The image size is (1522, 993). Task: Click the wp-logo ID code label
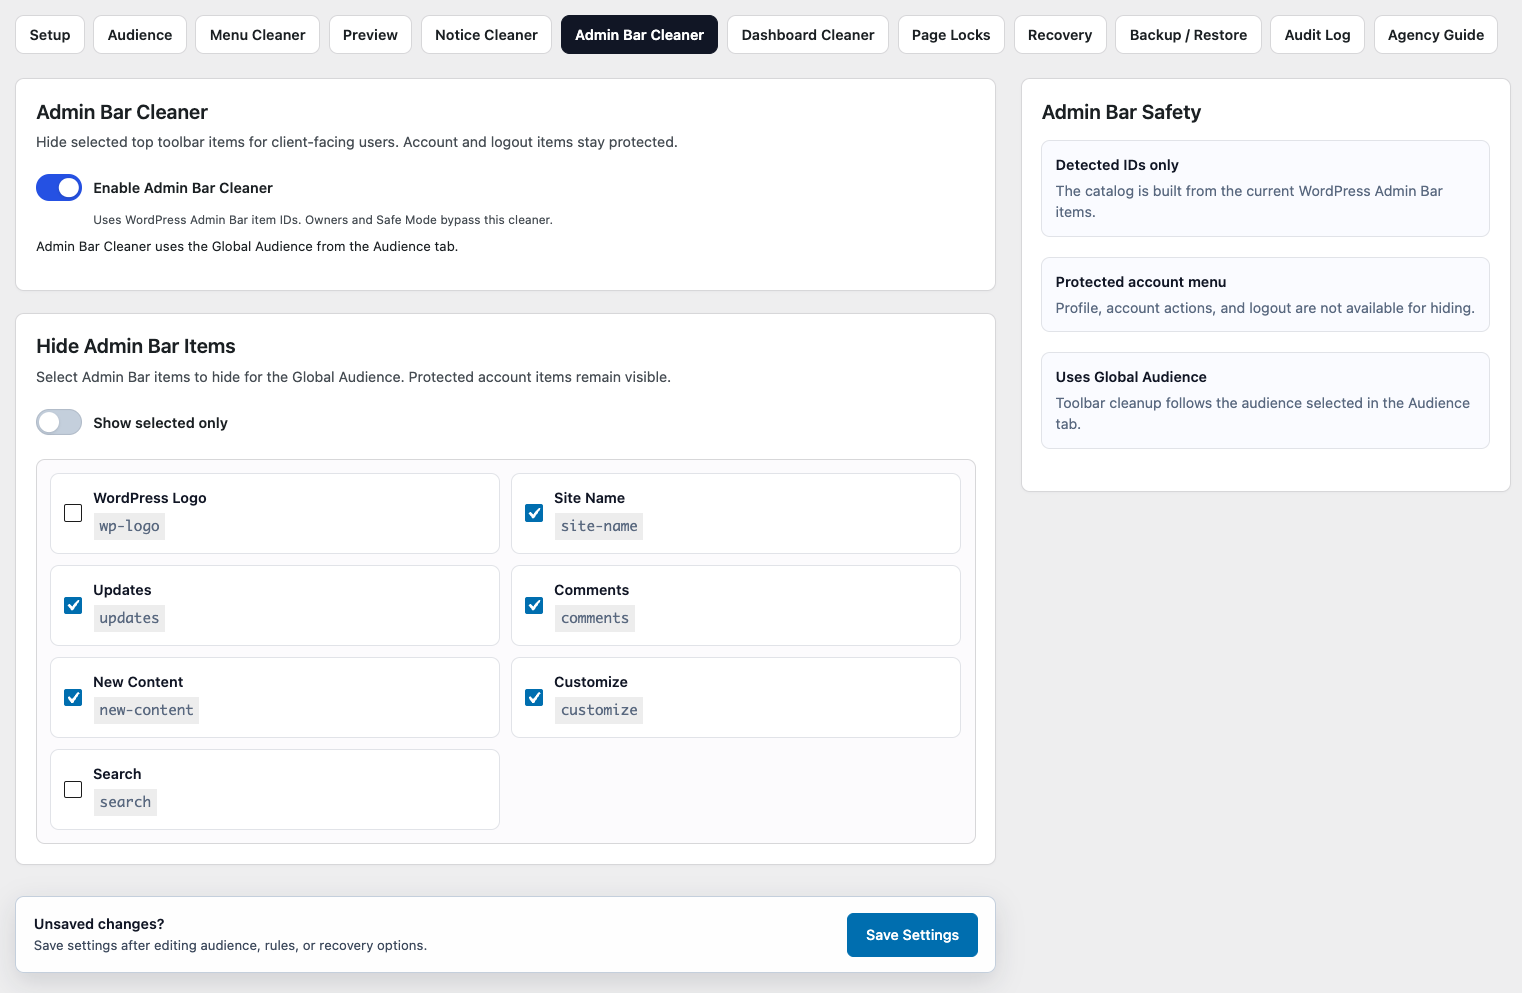pos(129,526)
